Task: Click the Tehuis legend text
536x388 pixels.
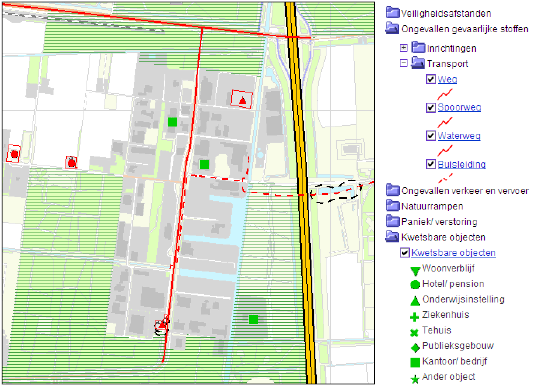Action: click(x=437, y=330)
